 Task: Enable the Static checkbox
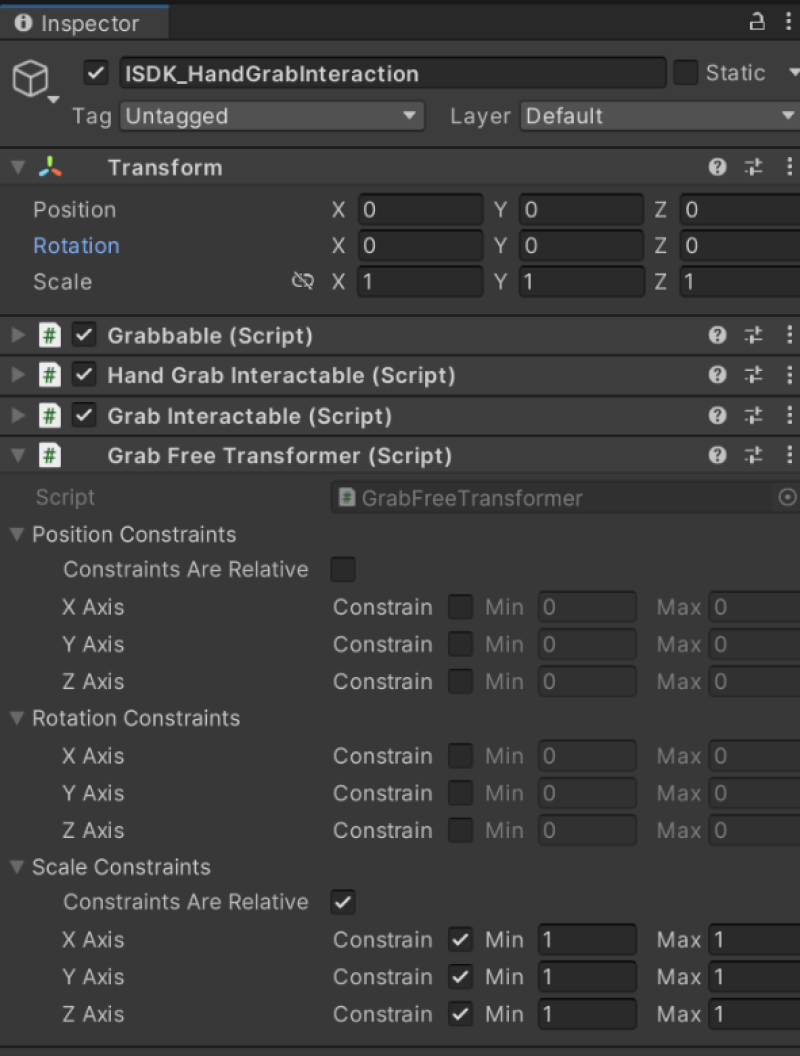pyautogui.click(x=686, y=72)
